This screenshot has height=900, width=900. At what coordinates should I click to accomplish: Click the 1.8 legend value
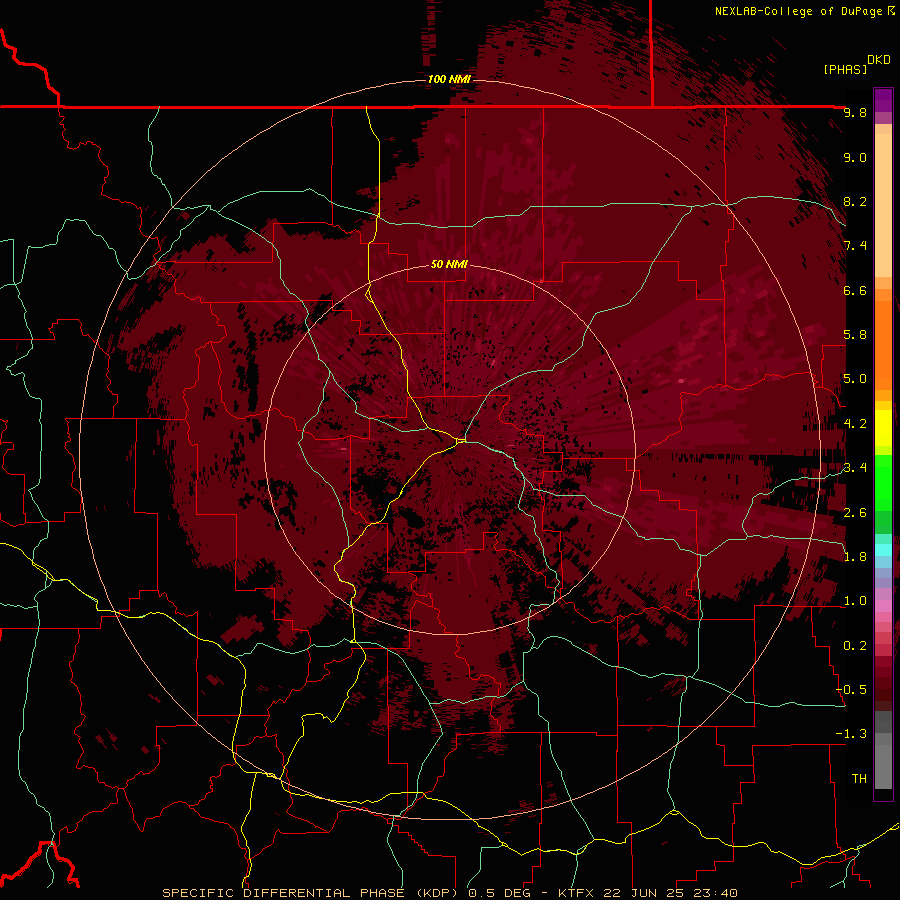[x=855, y=557]
